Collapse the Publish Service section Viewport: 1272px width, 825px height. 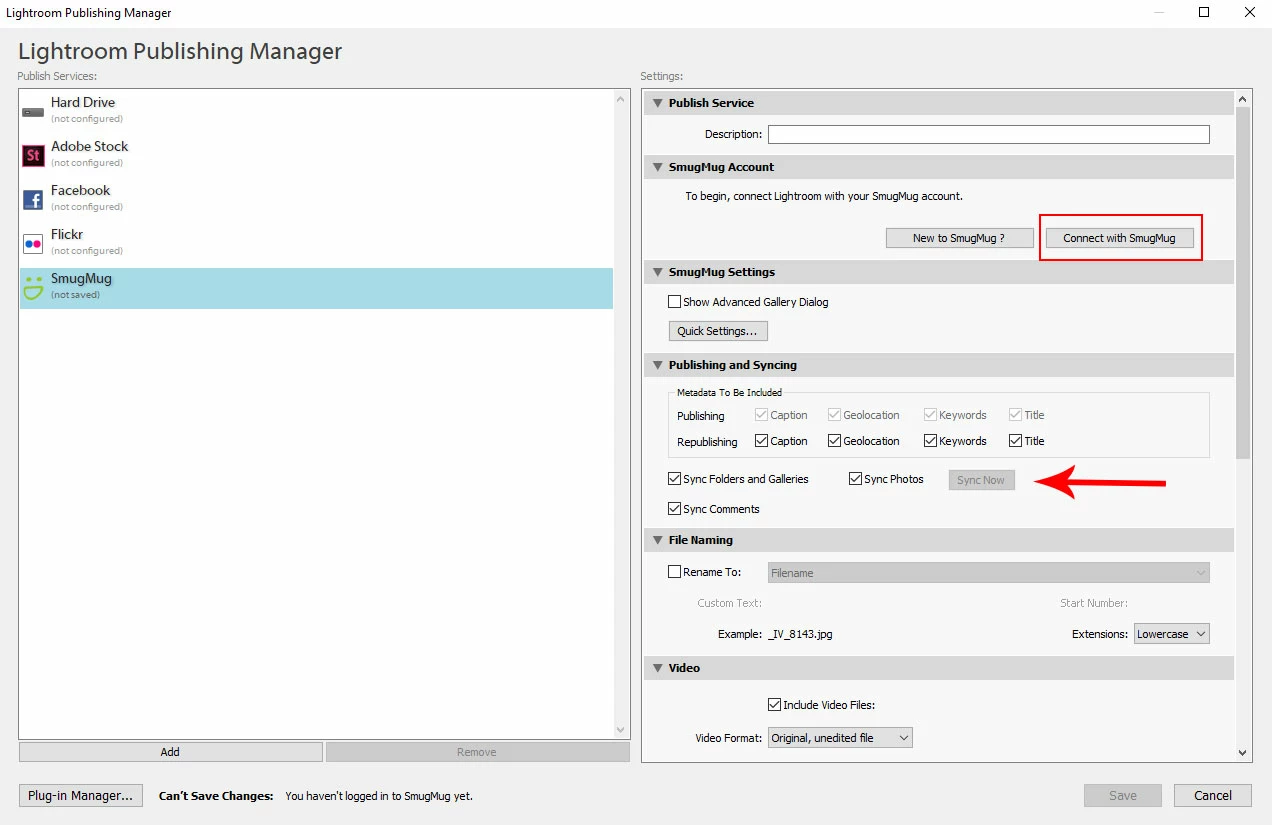657,103
